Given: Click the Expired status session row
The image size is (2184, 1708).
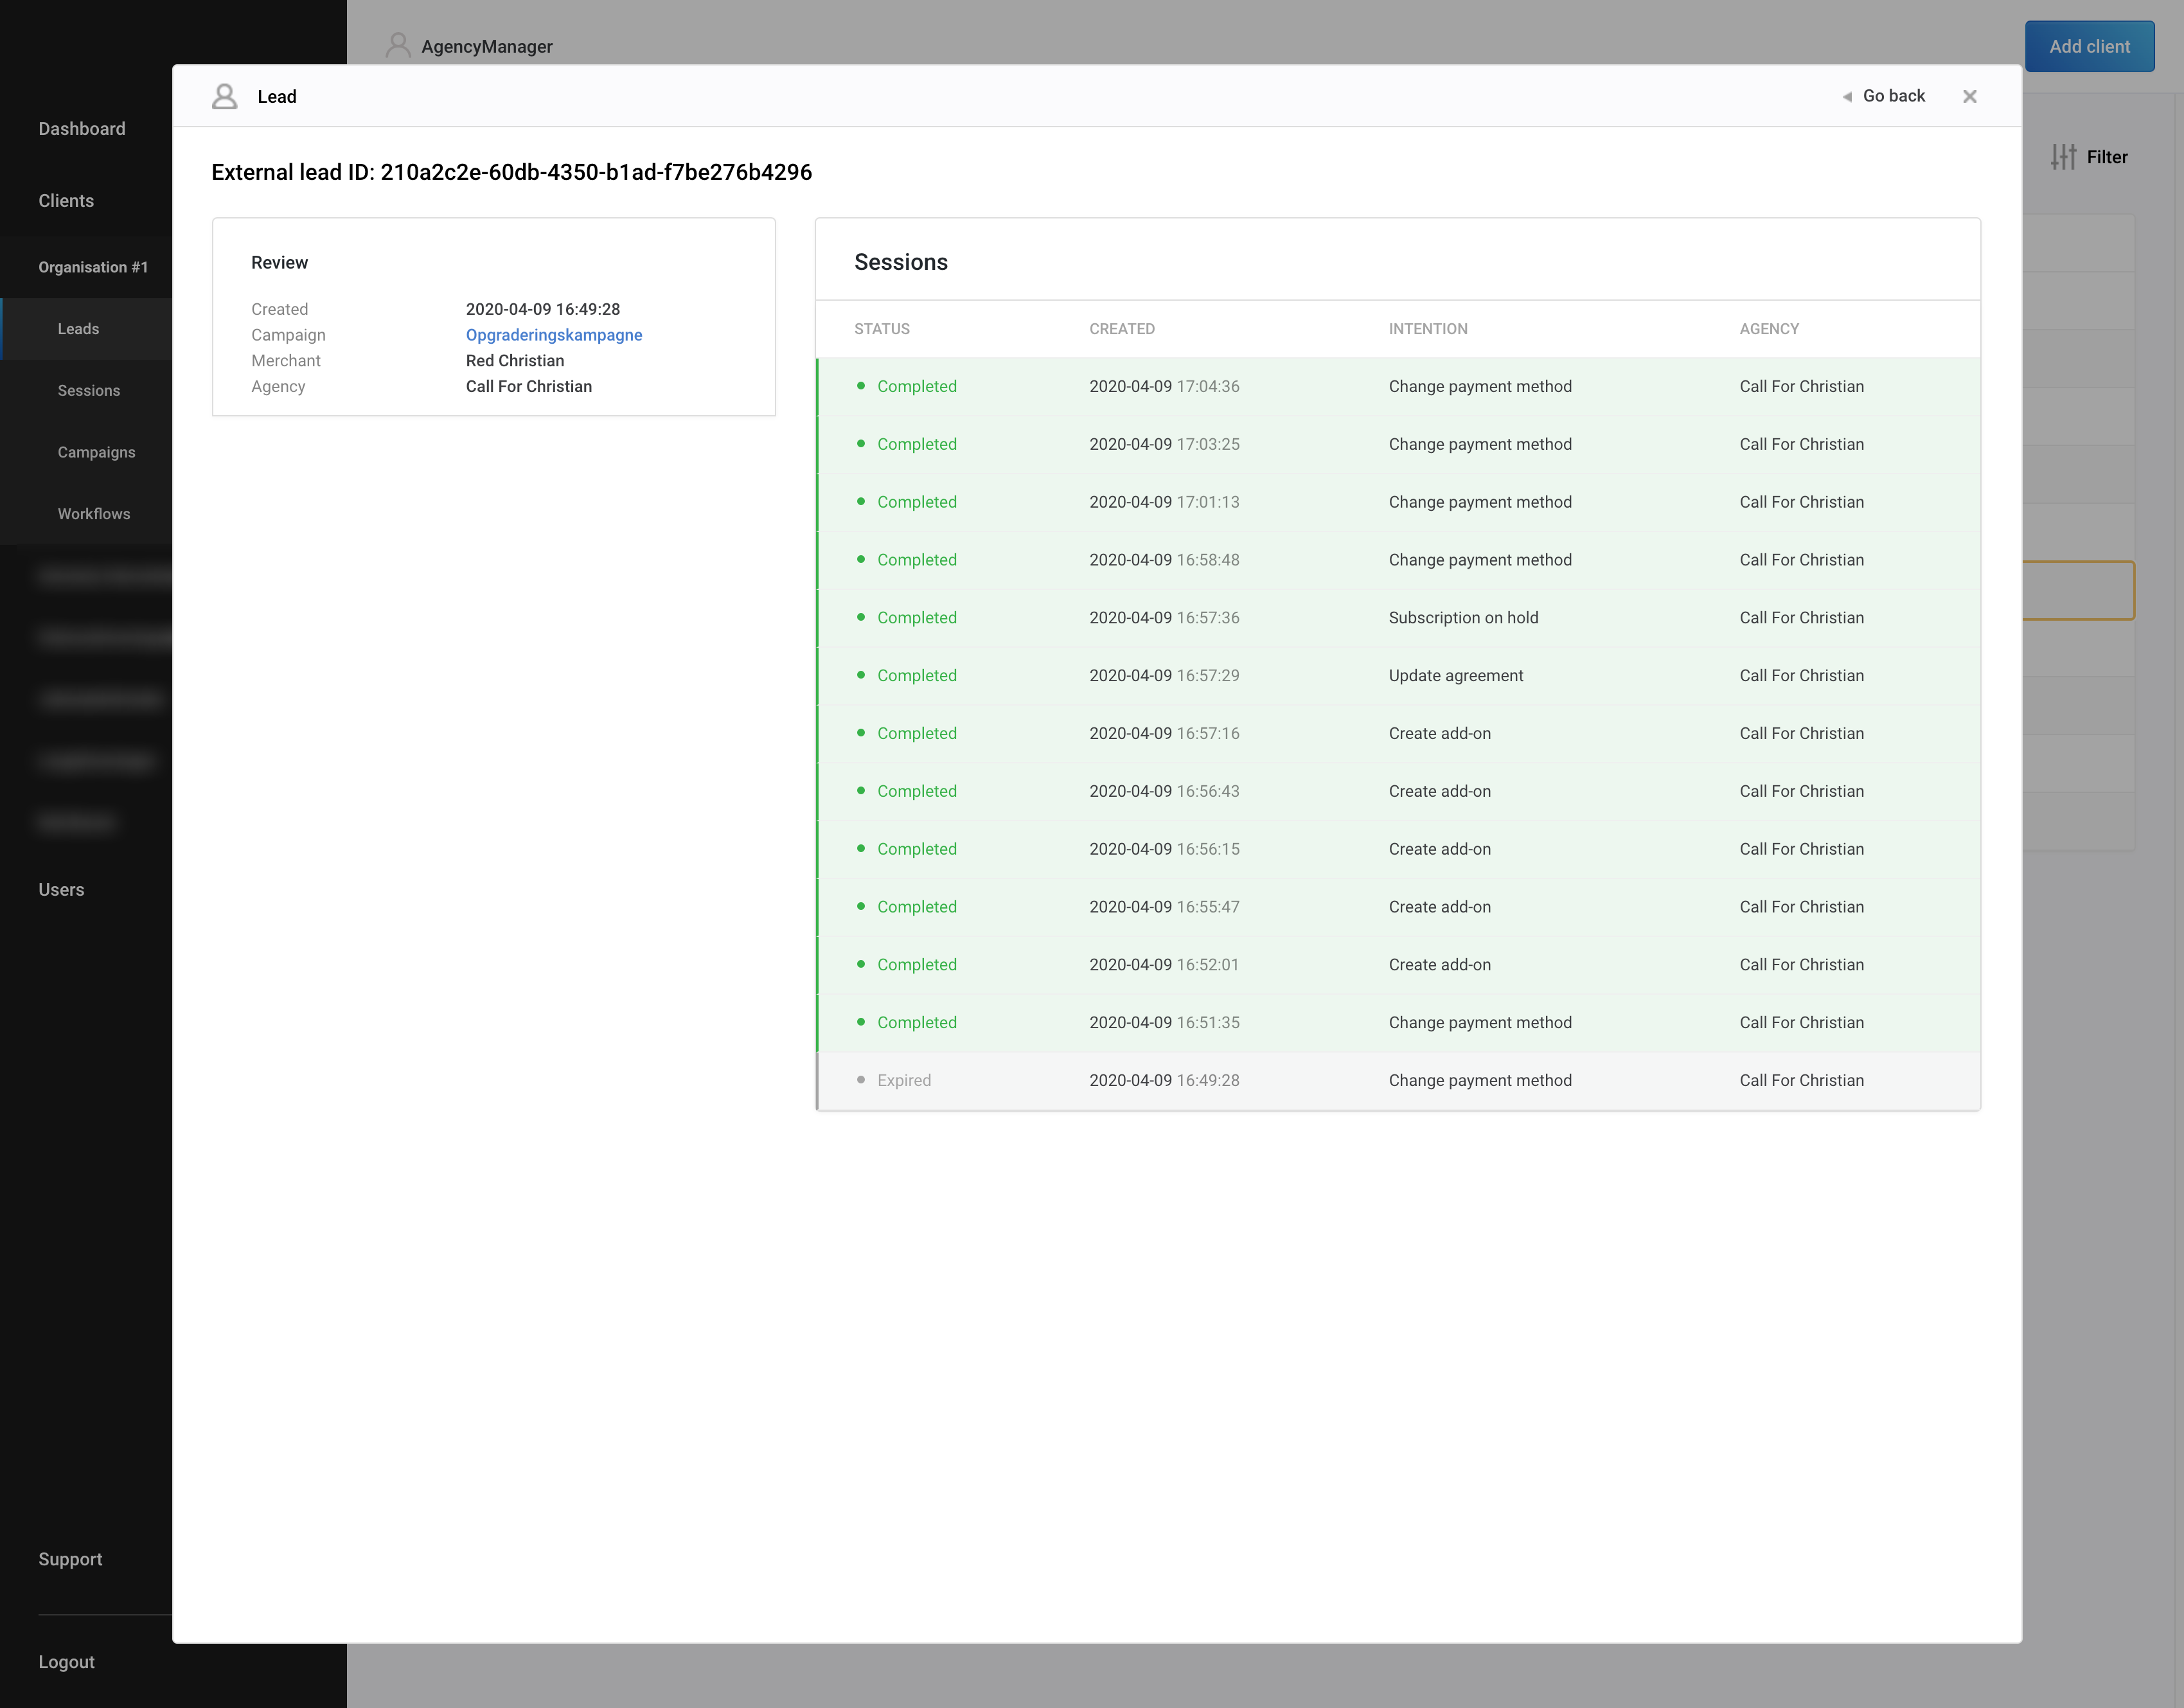Looking at the screenshot, I should [1398, 1081].
